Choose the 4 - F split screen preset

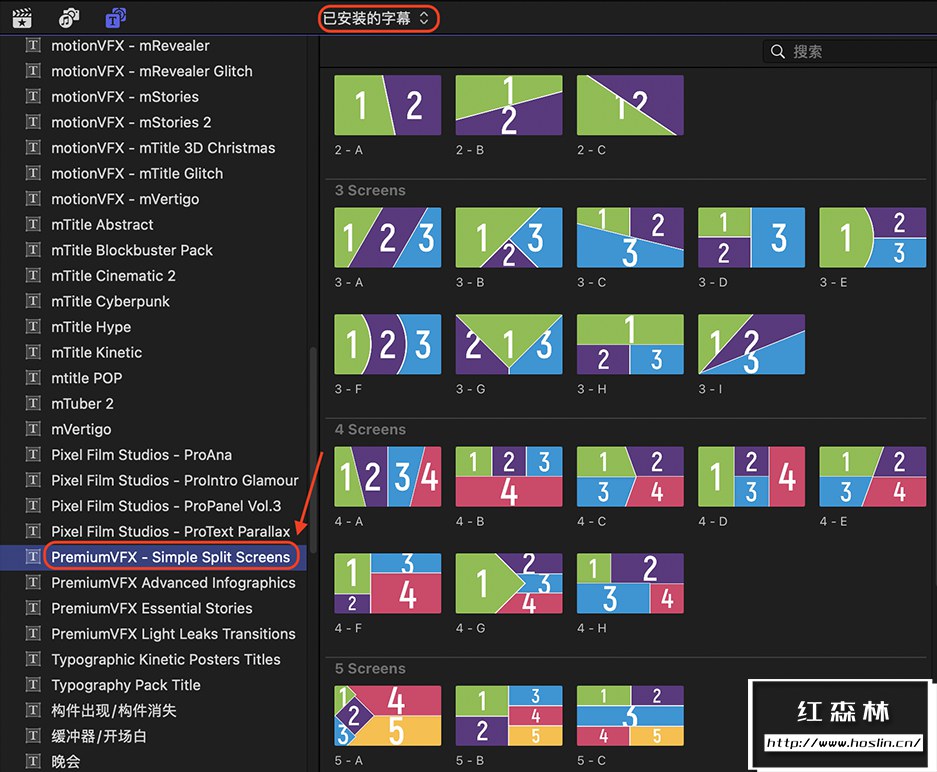point(387,583)
